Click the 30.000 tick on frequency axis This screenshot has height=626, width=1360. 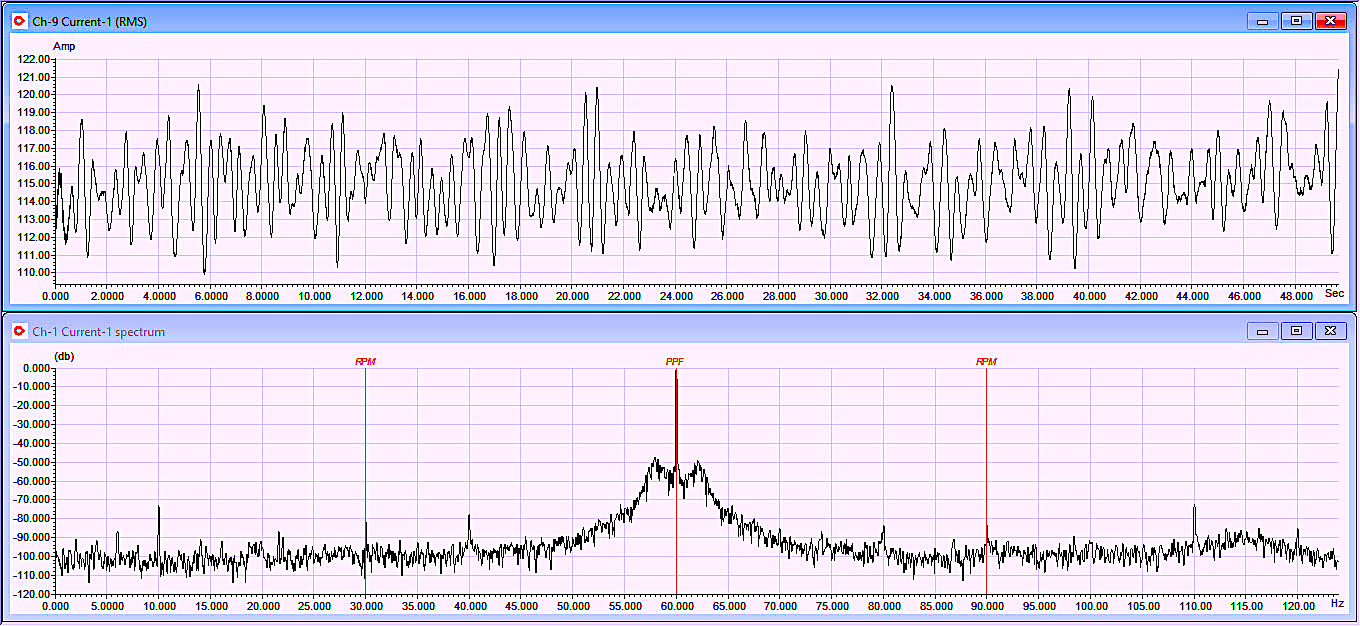pos(366,607)
